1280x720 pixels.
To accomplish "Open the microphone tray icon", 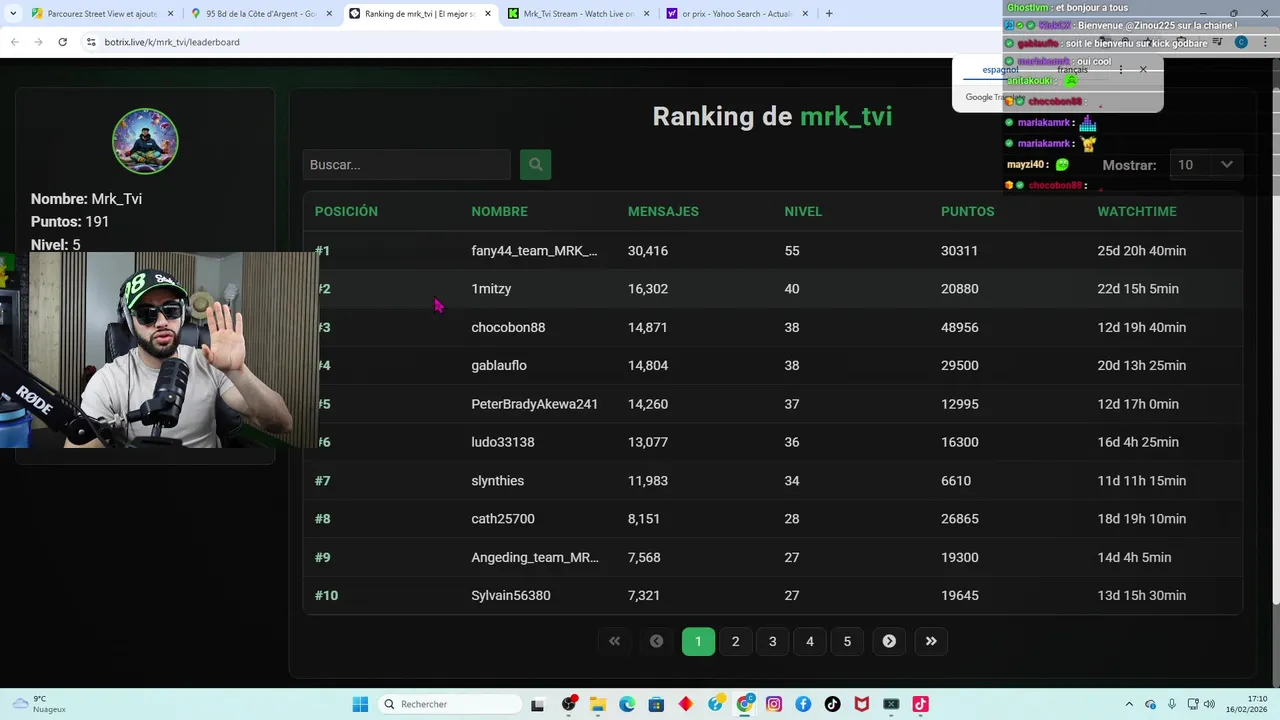I will (1171, 704).
